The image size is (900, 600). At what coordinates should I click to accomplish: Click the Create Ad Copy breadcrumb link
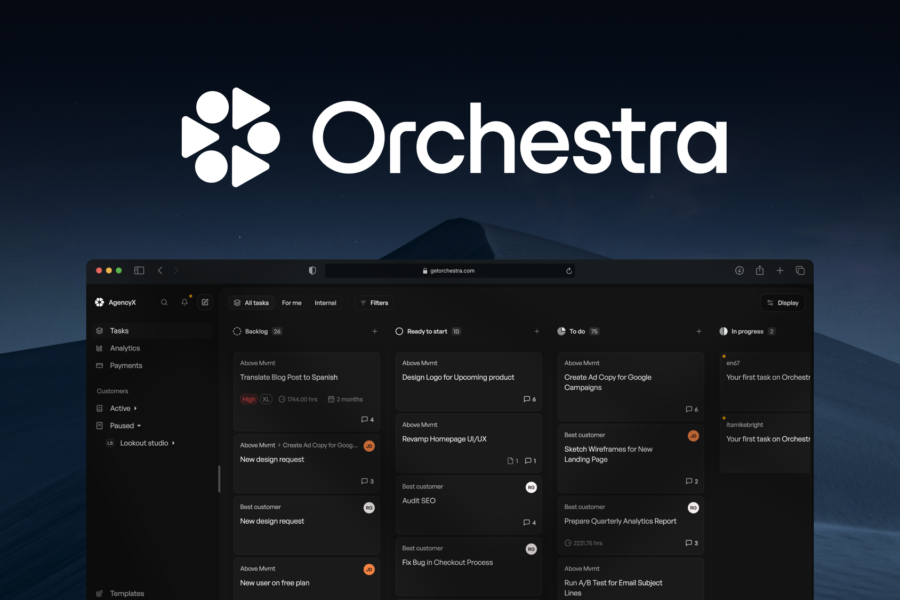(320, 445)
